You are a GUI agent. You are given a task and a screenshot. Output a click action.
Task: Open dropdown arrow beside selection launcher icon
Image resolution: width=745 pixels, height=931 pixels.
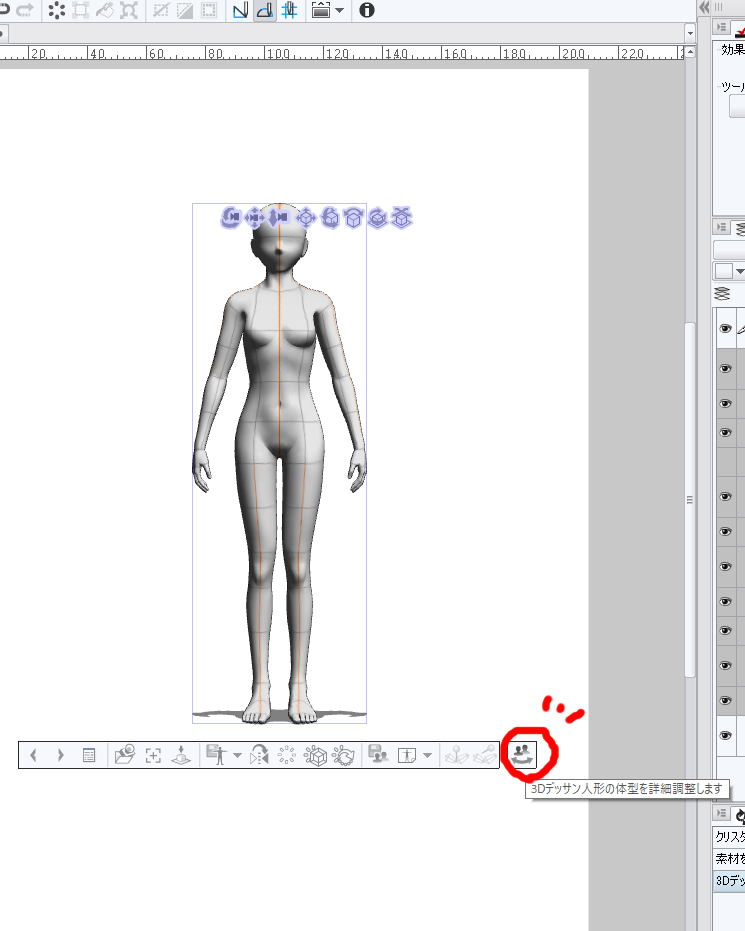[340, 10]
